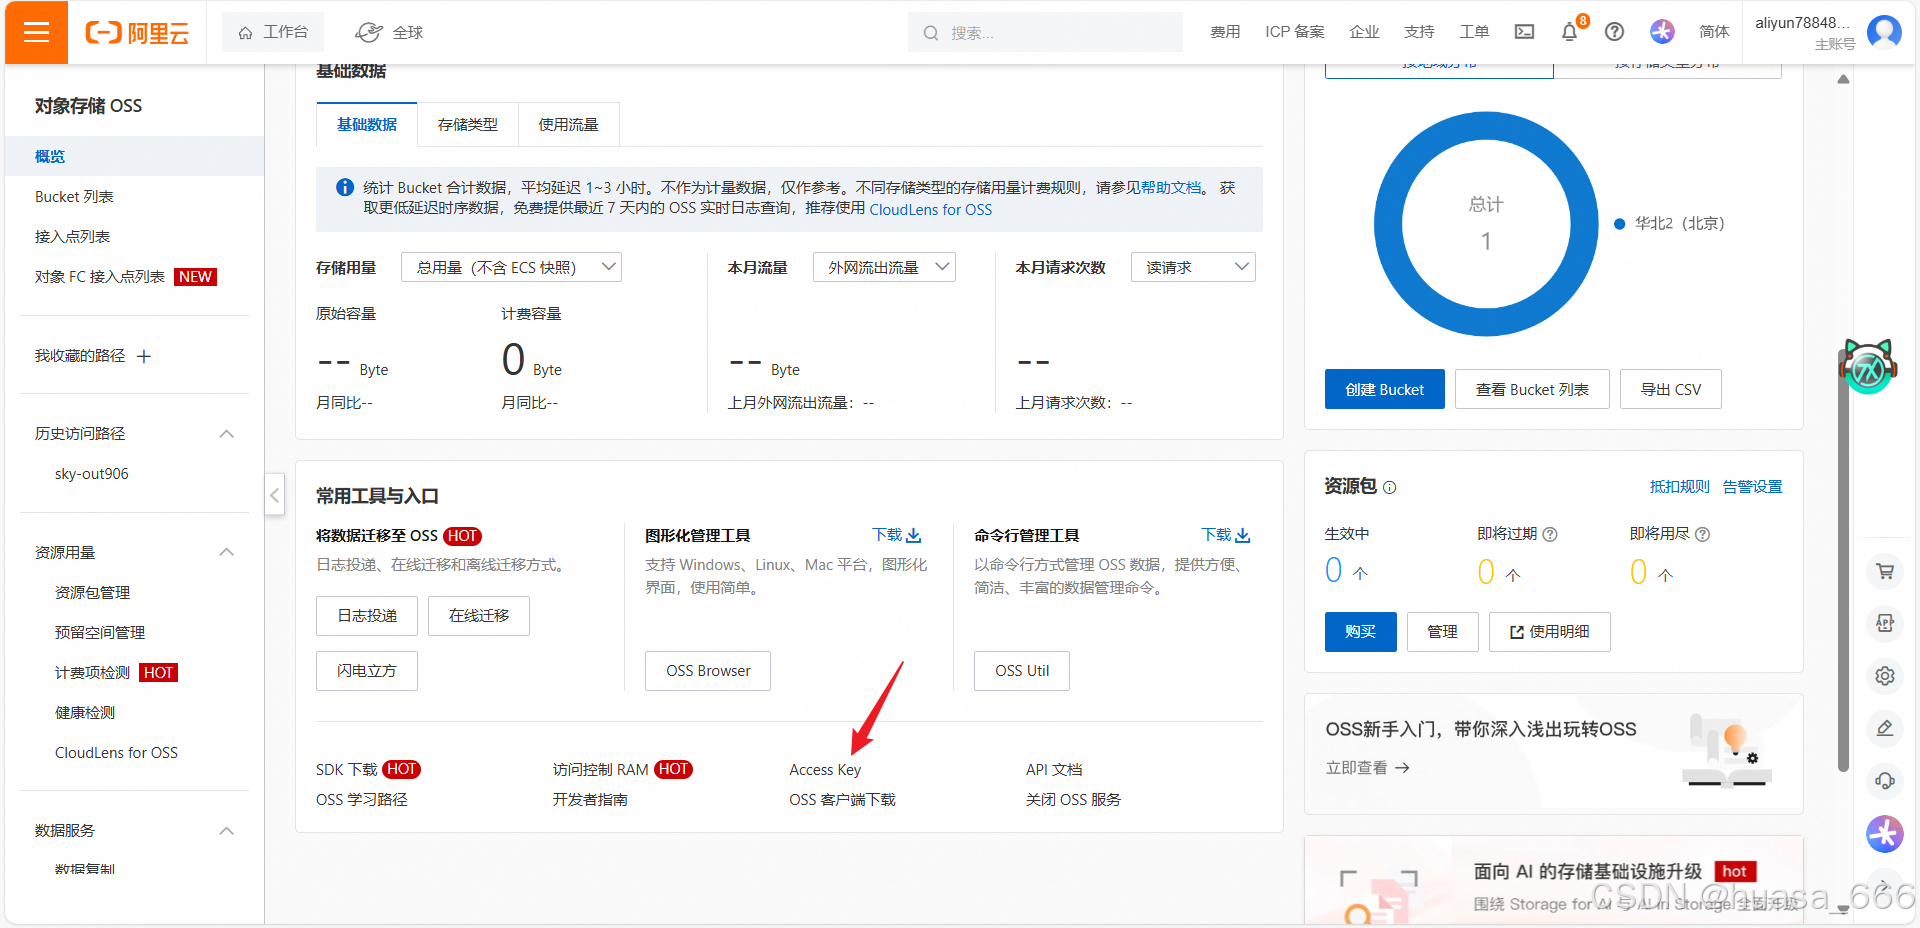Click the 购买 resource pack button
The width and height of the screenshot is (1920, 928).
pos(1361,632)
